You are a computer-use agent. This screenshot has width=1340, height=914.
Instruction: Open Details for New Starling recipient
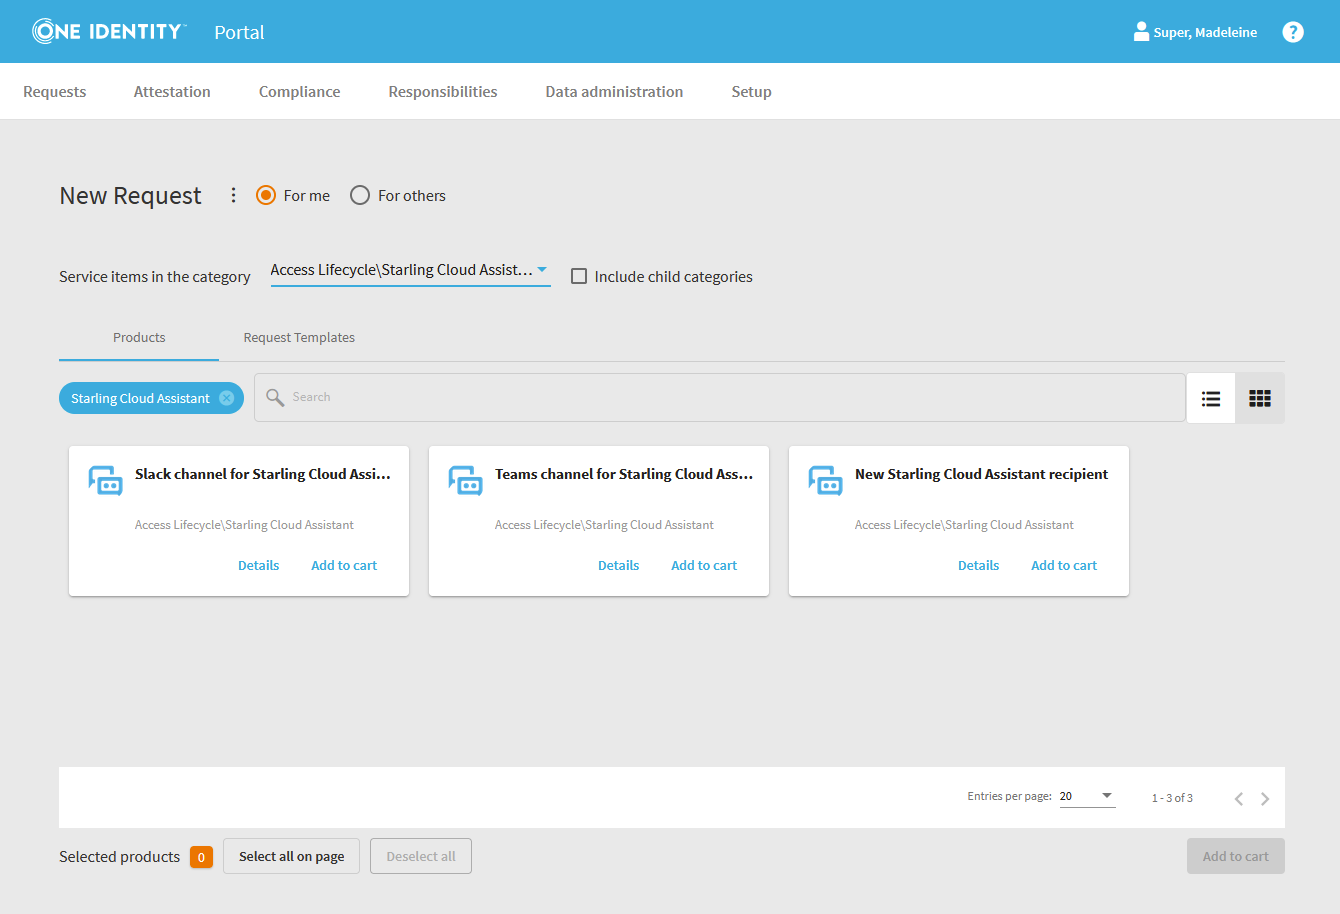tap(978, 565)
